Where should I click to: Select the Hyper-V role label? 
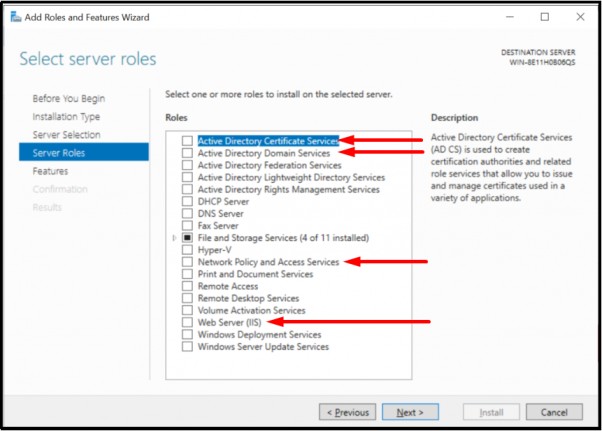click(x=215, y=250)
